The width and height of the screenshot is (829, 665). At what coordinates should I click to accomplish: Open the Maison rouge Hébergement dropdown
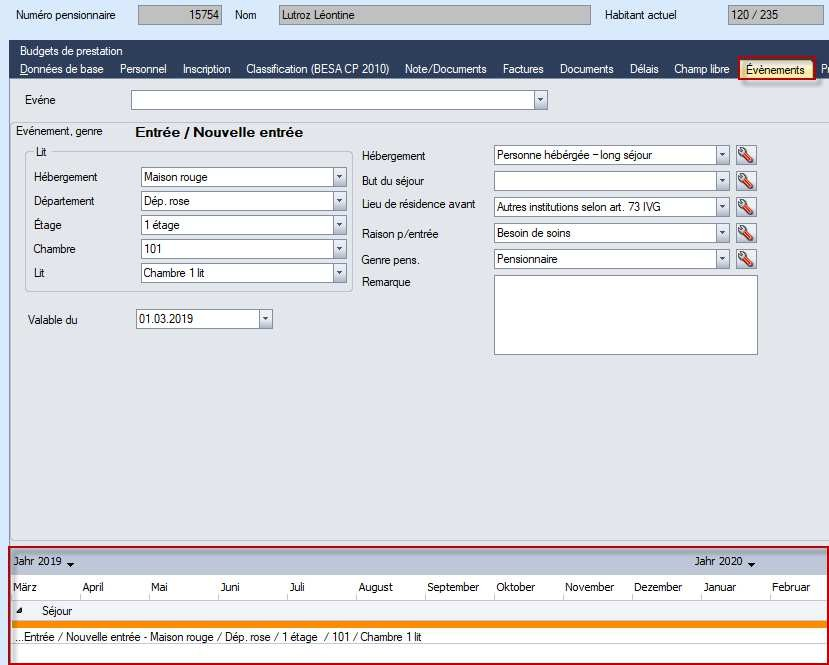click(340, 177)
